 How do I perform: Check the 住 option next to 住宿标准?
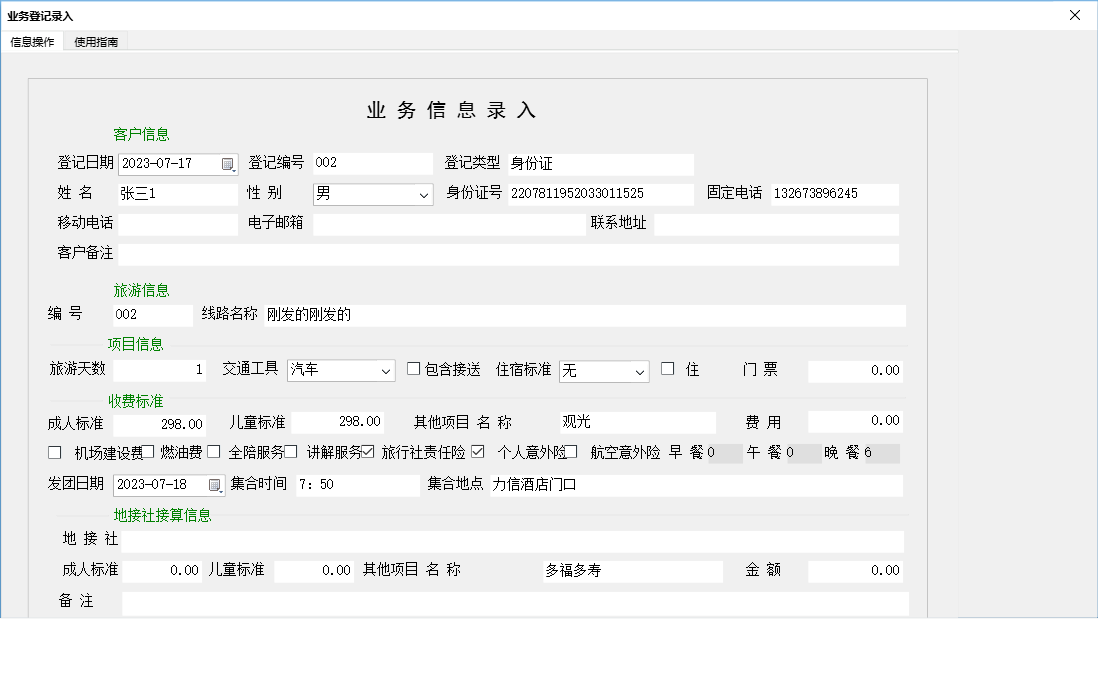click(668, 368)
